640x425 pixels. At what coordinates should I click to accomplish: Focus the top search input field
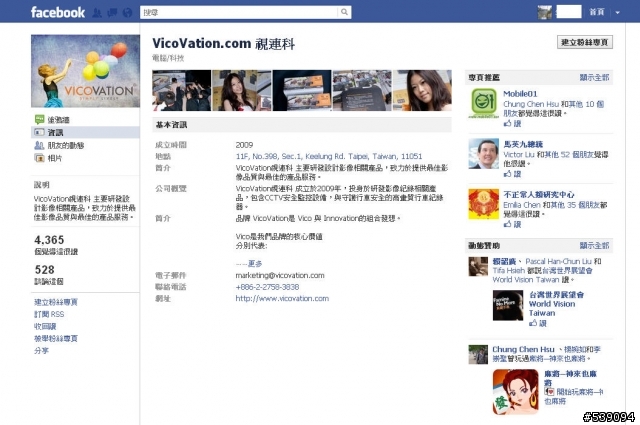(x=239, y=12)
